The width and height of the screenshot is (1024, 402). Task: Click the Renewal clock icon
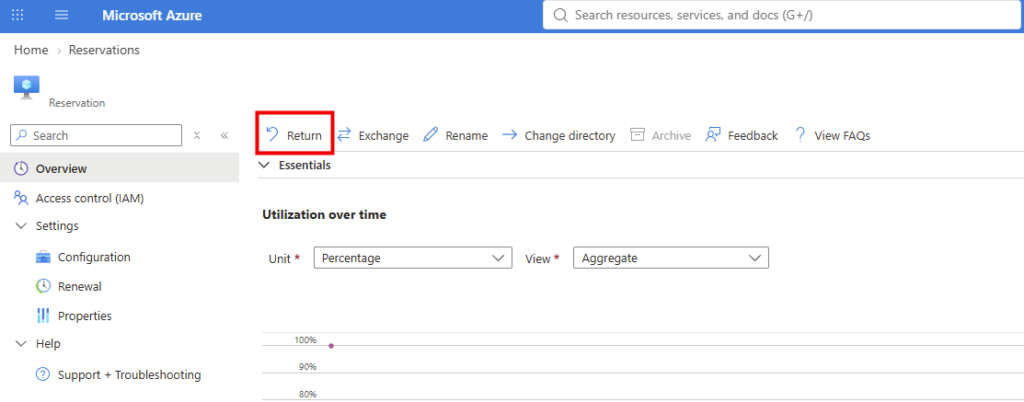(43, 286)
